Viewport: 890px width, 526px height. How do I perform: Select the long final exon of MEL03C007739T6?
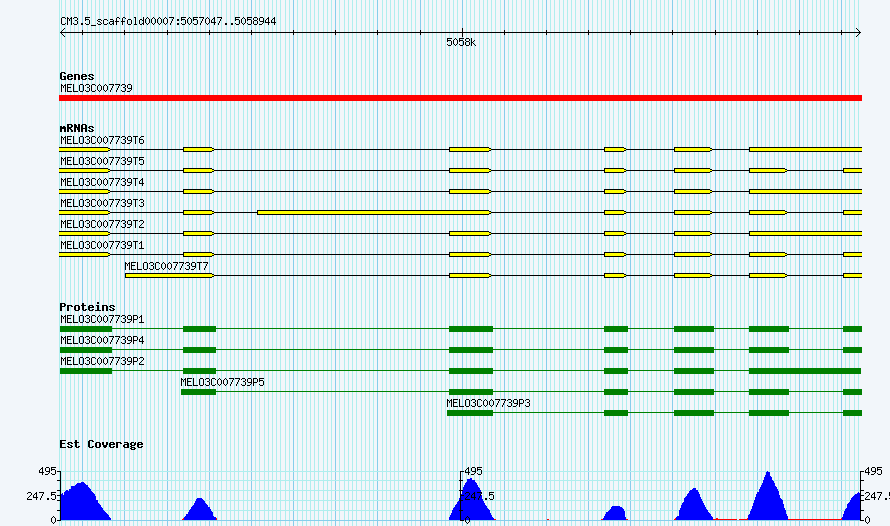tap(805, 150)
